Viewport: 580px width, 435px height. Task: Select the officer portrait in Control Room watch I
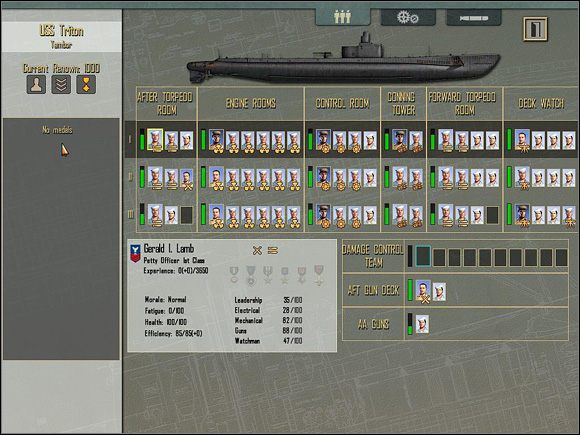323,140
